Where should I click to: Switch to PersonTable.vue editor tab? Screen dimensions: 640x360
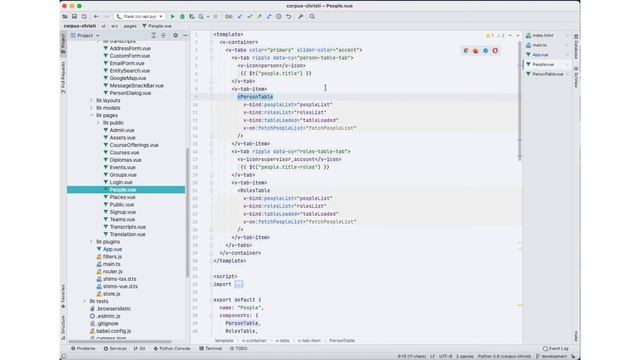coord(546,74)
